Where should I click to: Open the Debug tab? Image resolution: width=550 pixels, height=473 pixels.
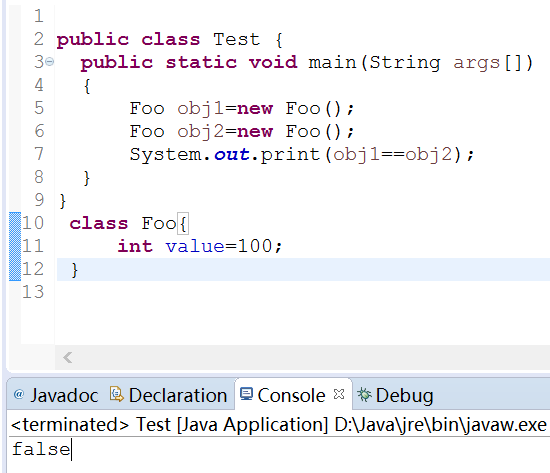(x=396, y=395)
